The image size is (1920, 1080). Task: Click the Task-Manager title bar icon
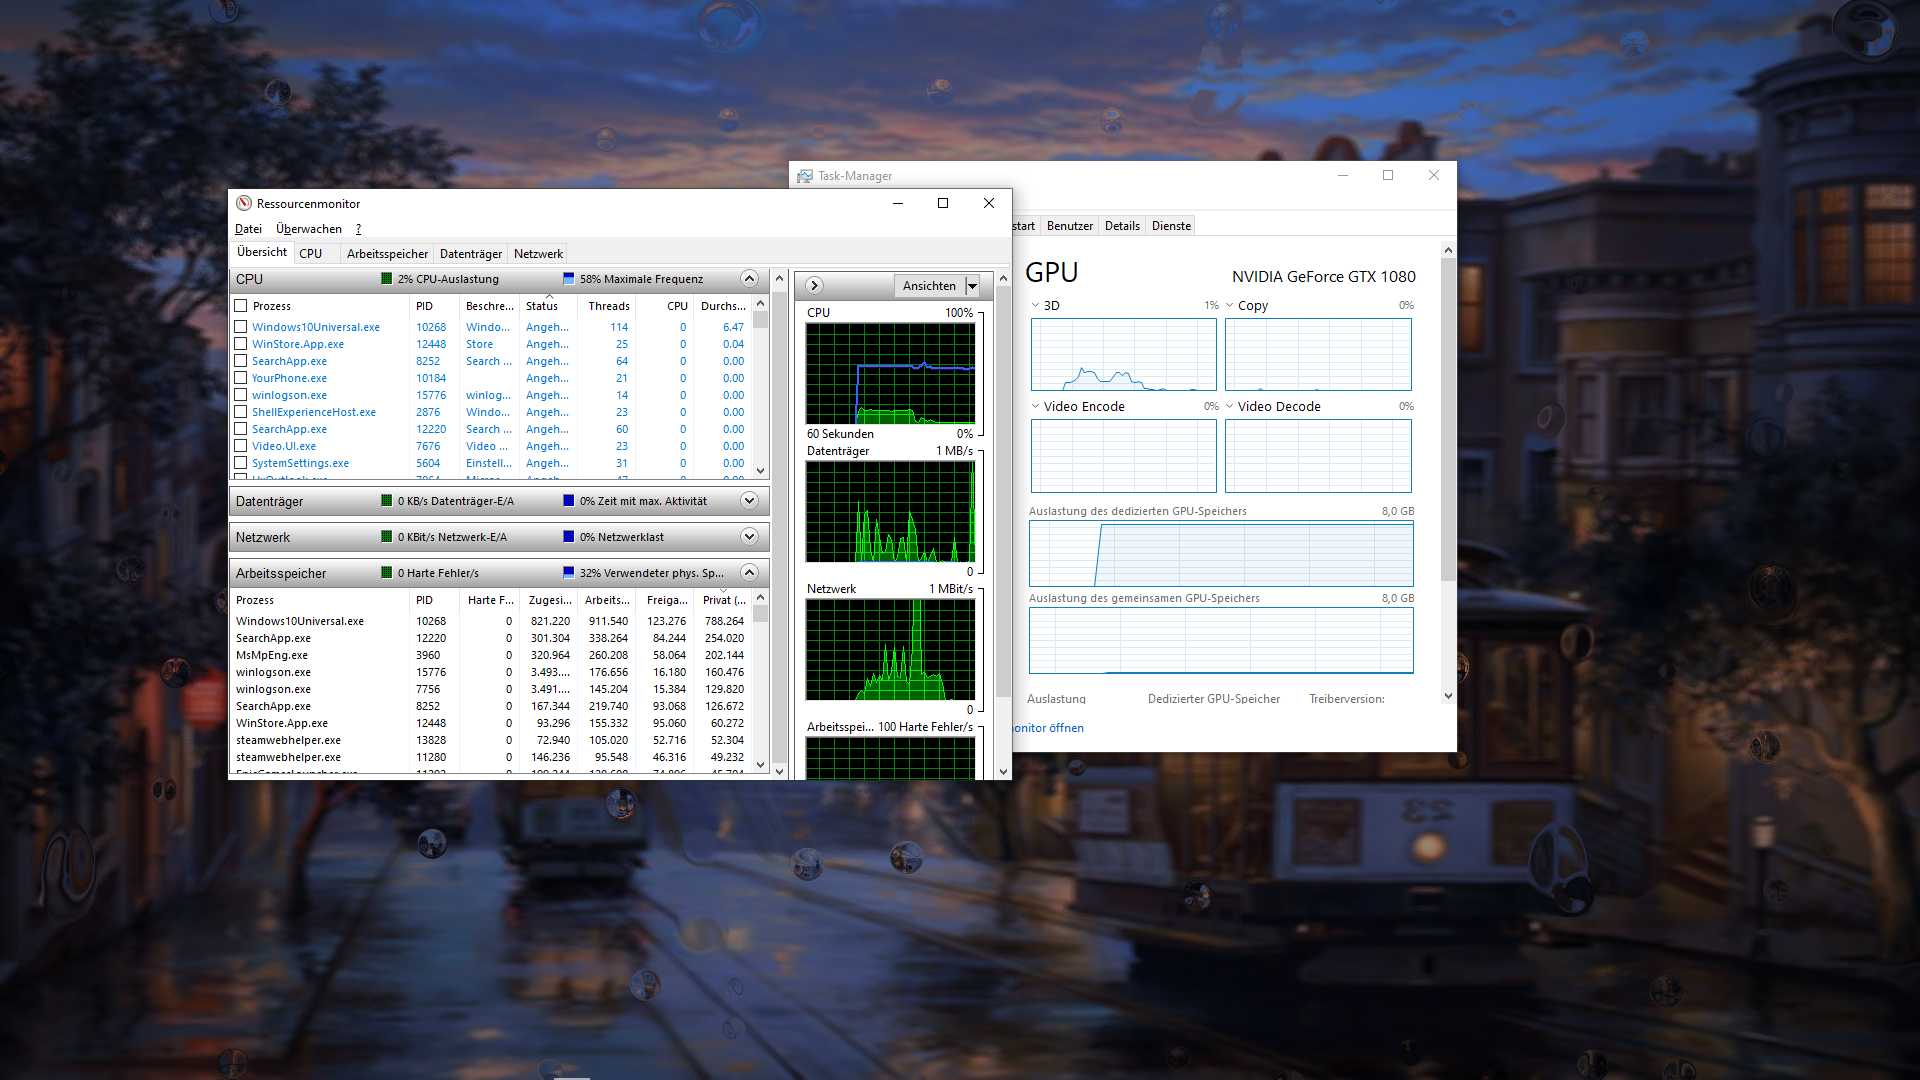coord(805,176)
